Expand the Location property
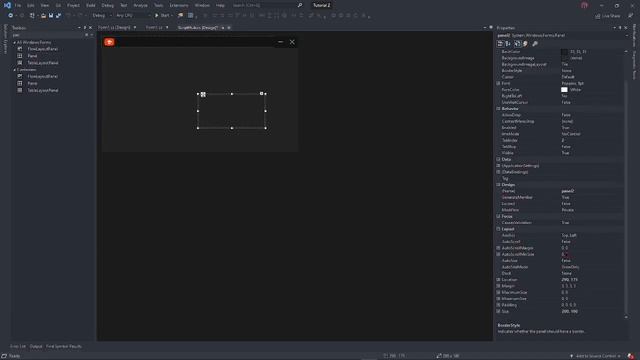Viewport: 640px width, 360px height. pos(498,280)
